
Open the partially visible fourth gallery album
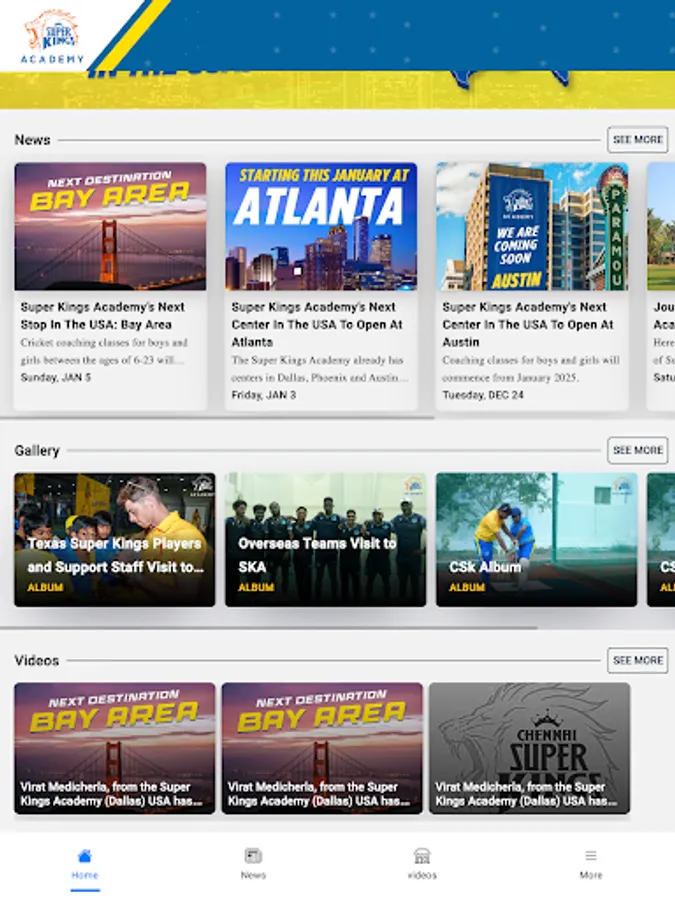(x=661, y=540)
